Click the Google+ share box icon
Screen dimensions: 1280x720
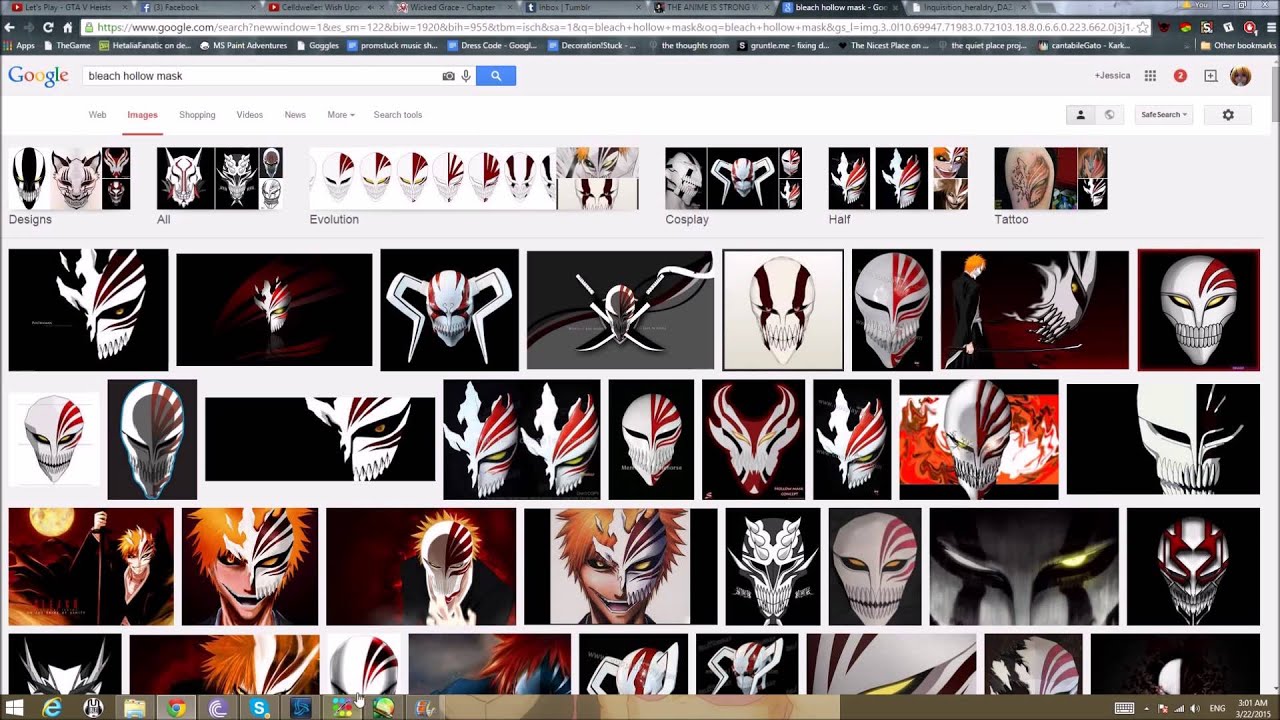tap(1210, 76)
